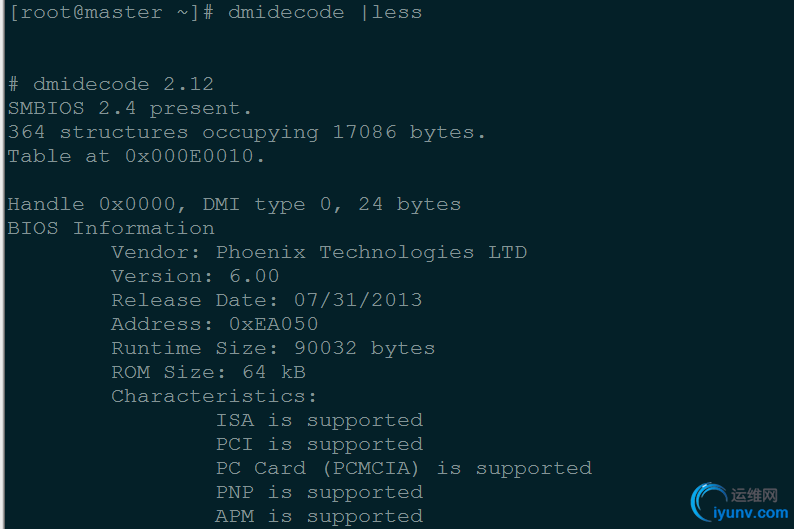Click the 'BIOS Information' heading
This screenshot has width=794, height=529.
(x=111, y=228)
